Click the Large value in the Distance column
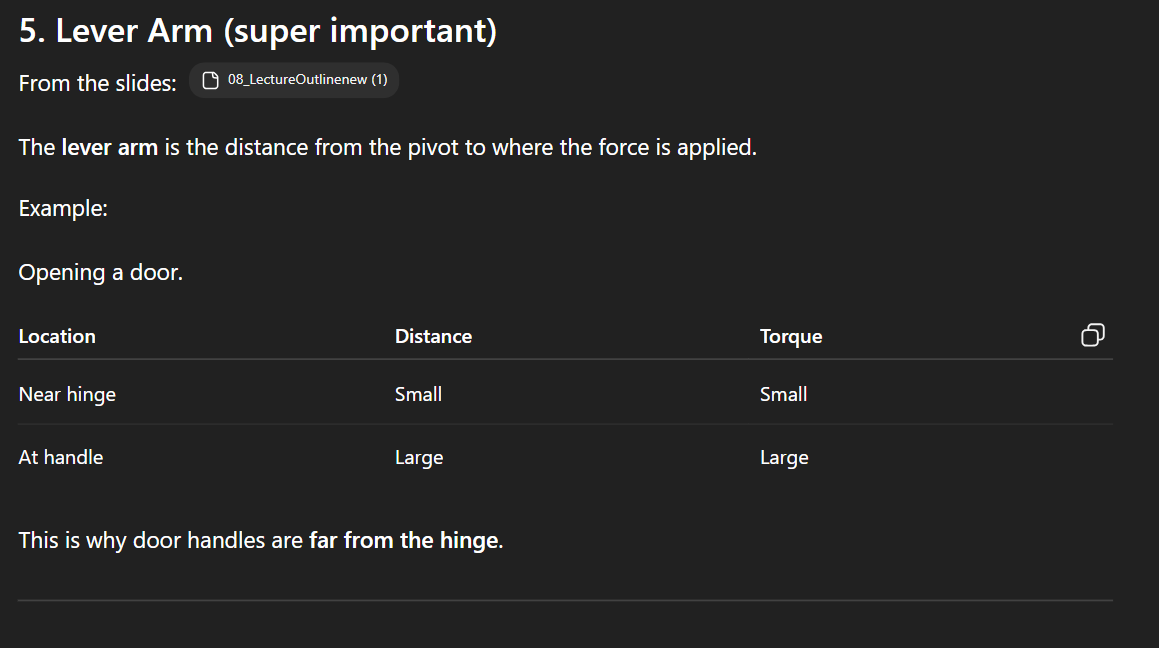This screenshot has height=648, width=1159. click(x=419, y=458)
